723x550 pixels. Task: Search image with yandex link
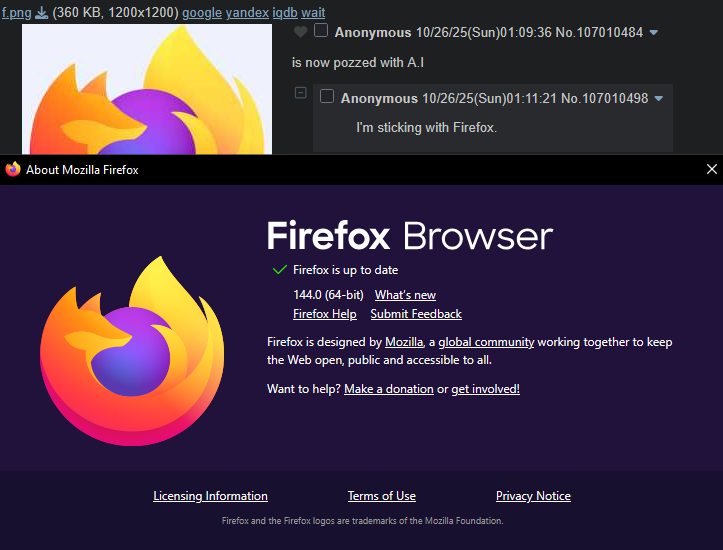pyautogui.click(x=247, y=12)
